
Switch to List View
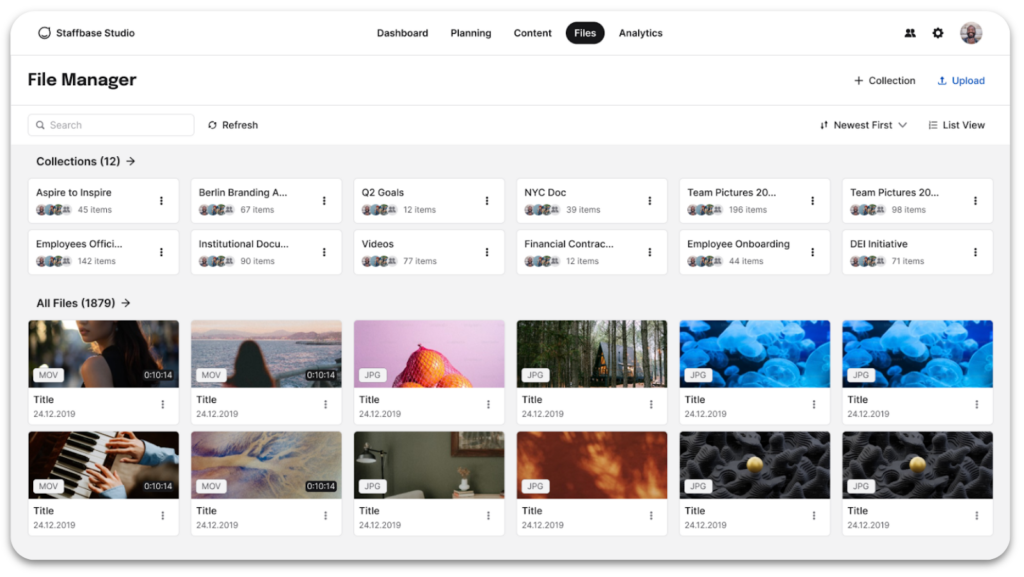pos(956,124)
